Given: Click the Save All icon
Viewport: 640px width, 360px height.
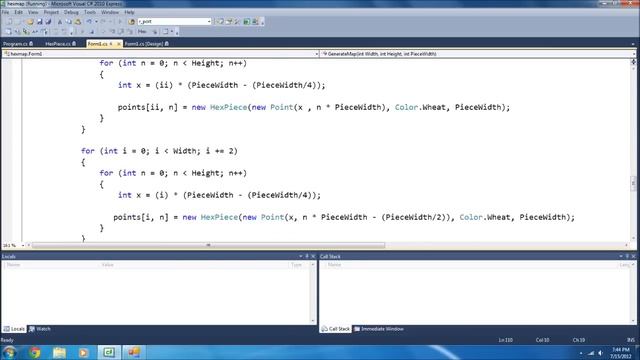Looking at the screenshot, I should 48,22.
